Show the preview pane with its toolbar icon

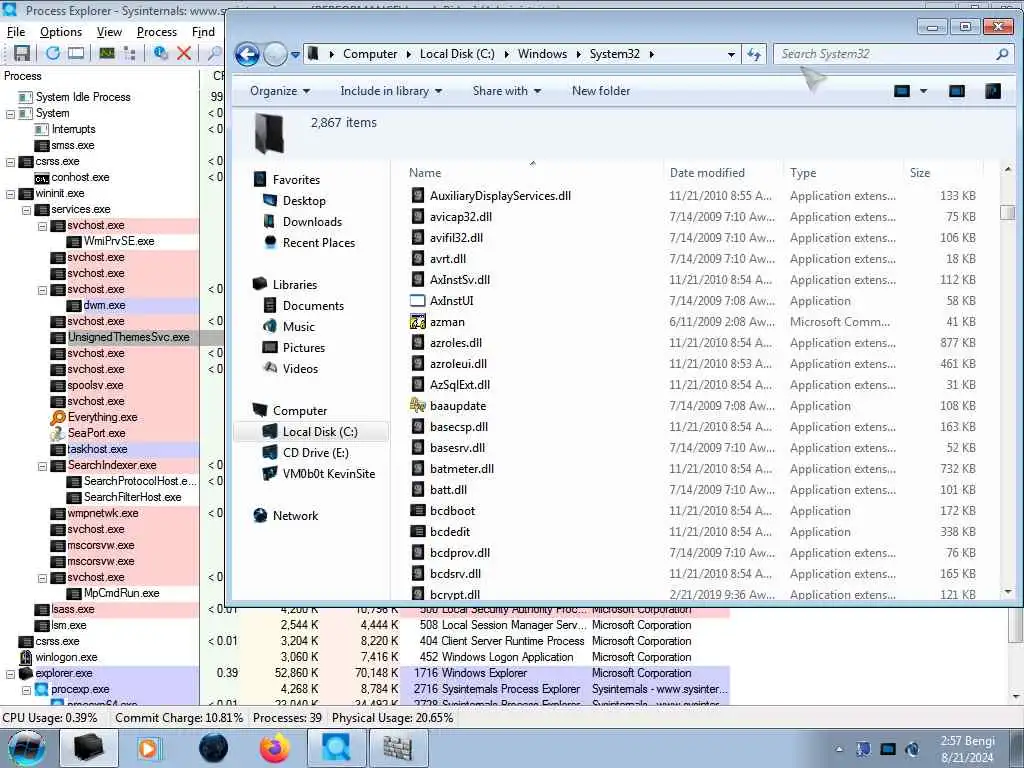(957, 91)
